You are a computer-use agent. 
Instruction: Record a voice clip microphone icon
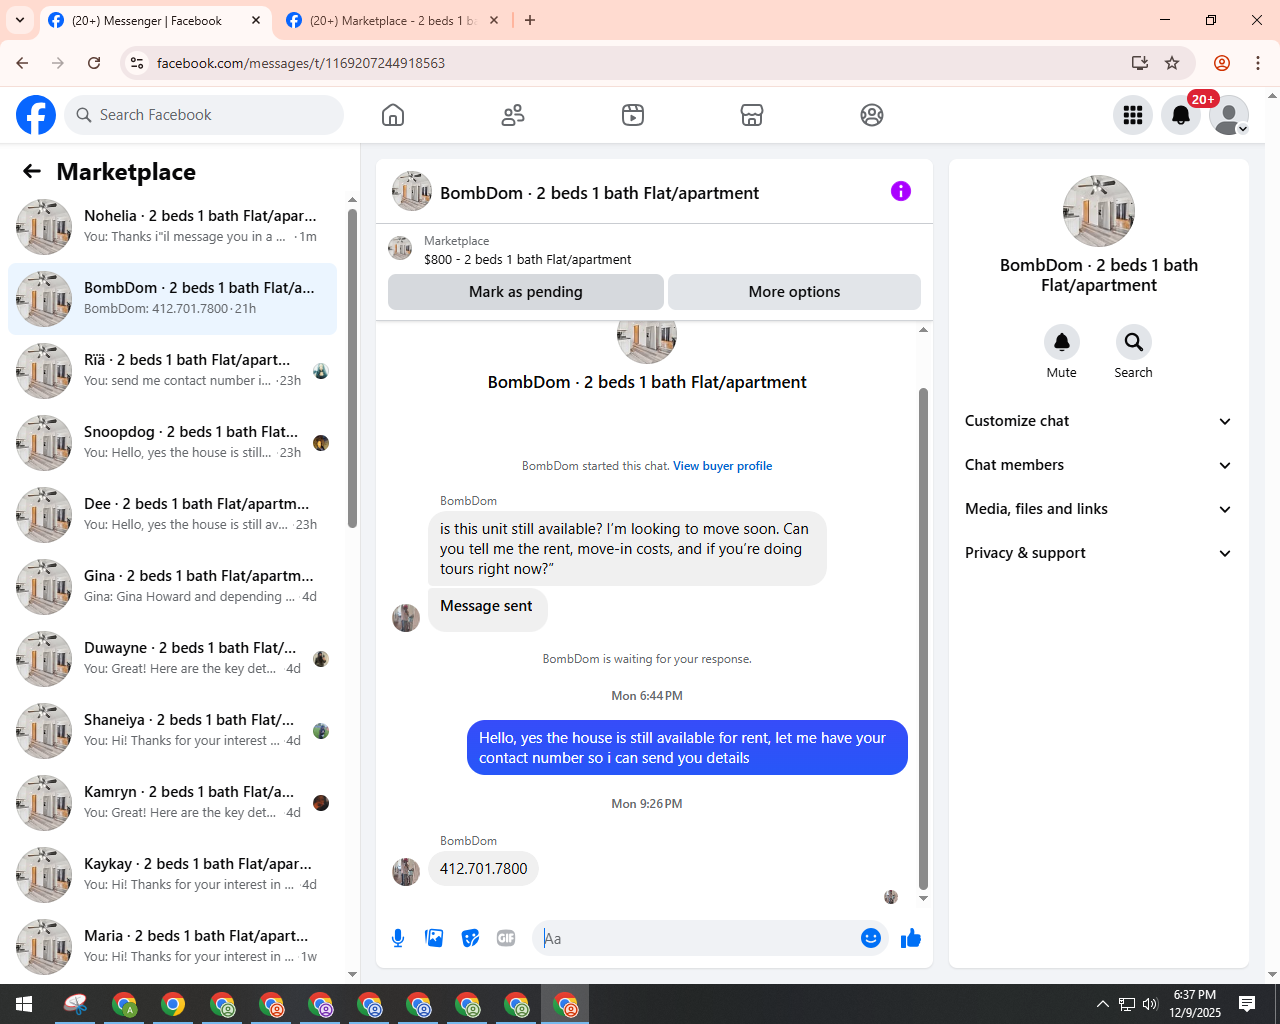[x=398, y=938]
